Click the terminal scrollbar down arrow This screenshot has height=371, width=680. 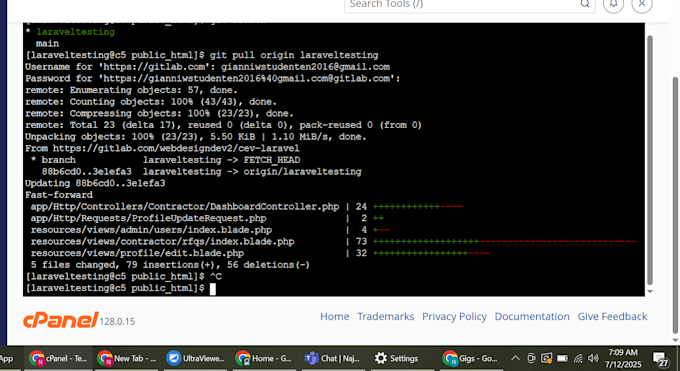click(x=649, y=292)
